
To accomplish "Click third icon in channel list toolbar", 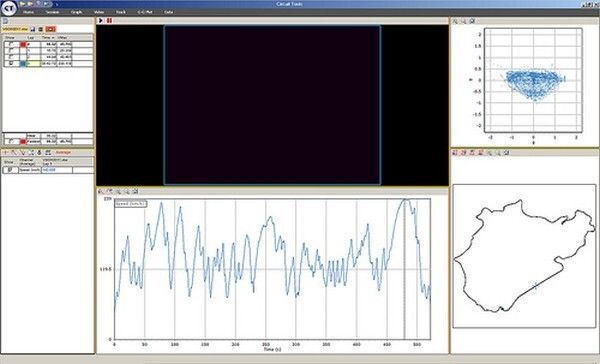I will [x=22, y=152].
